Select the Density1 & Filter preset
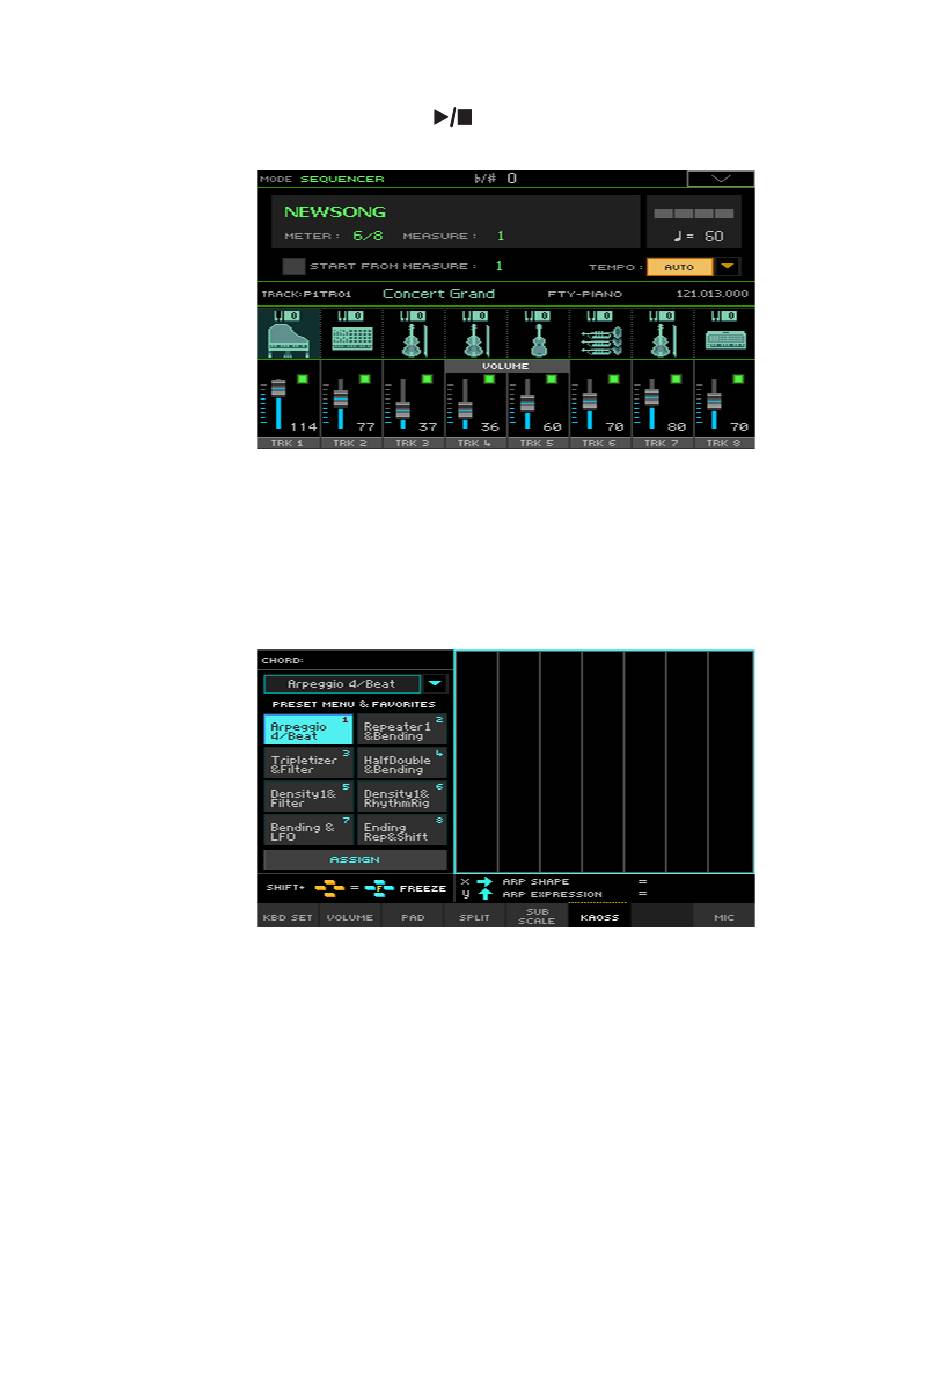 click(x=308, y=797)
